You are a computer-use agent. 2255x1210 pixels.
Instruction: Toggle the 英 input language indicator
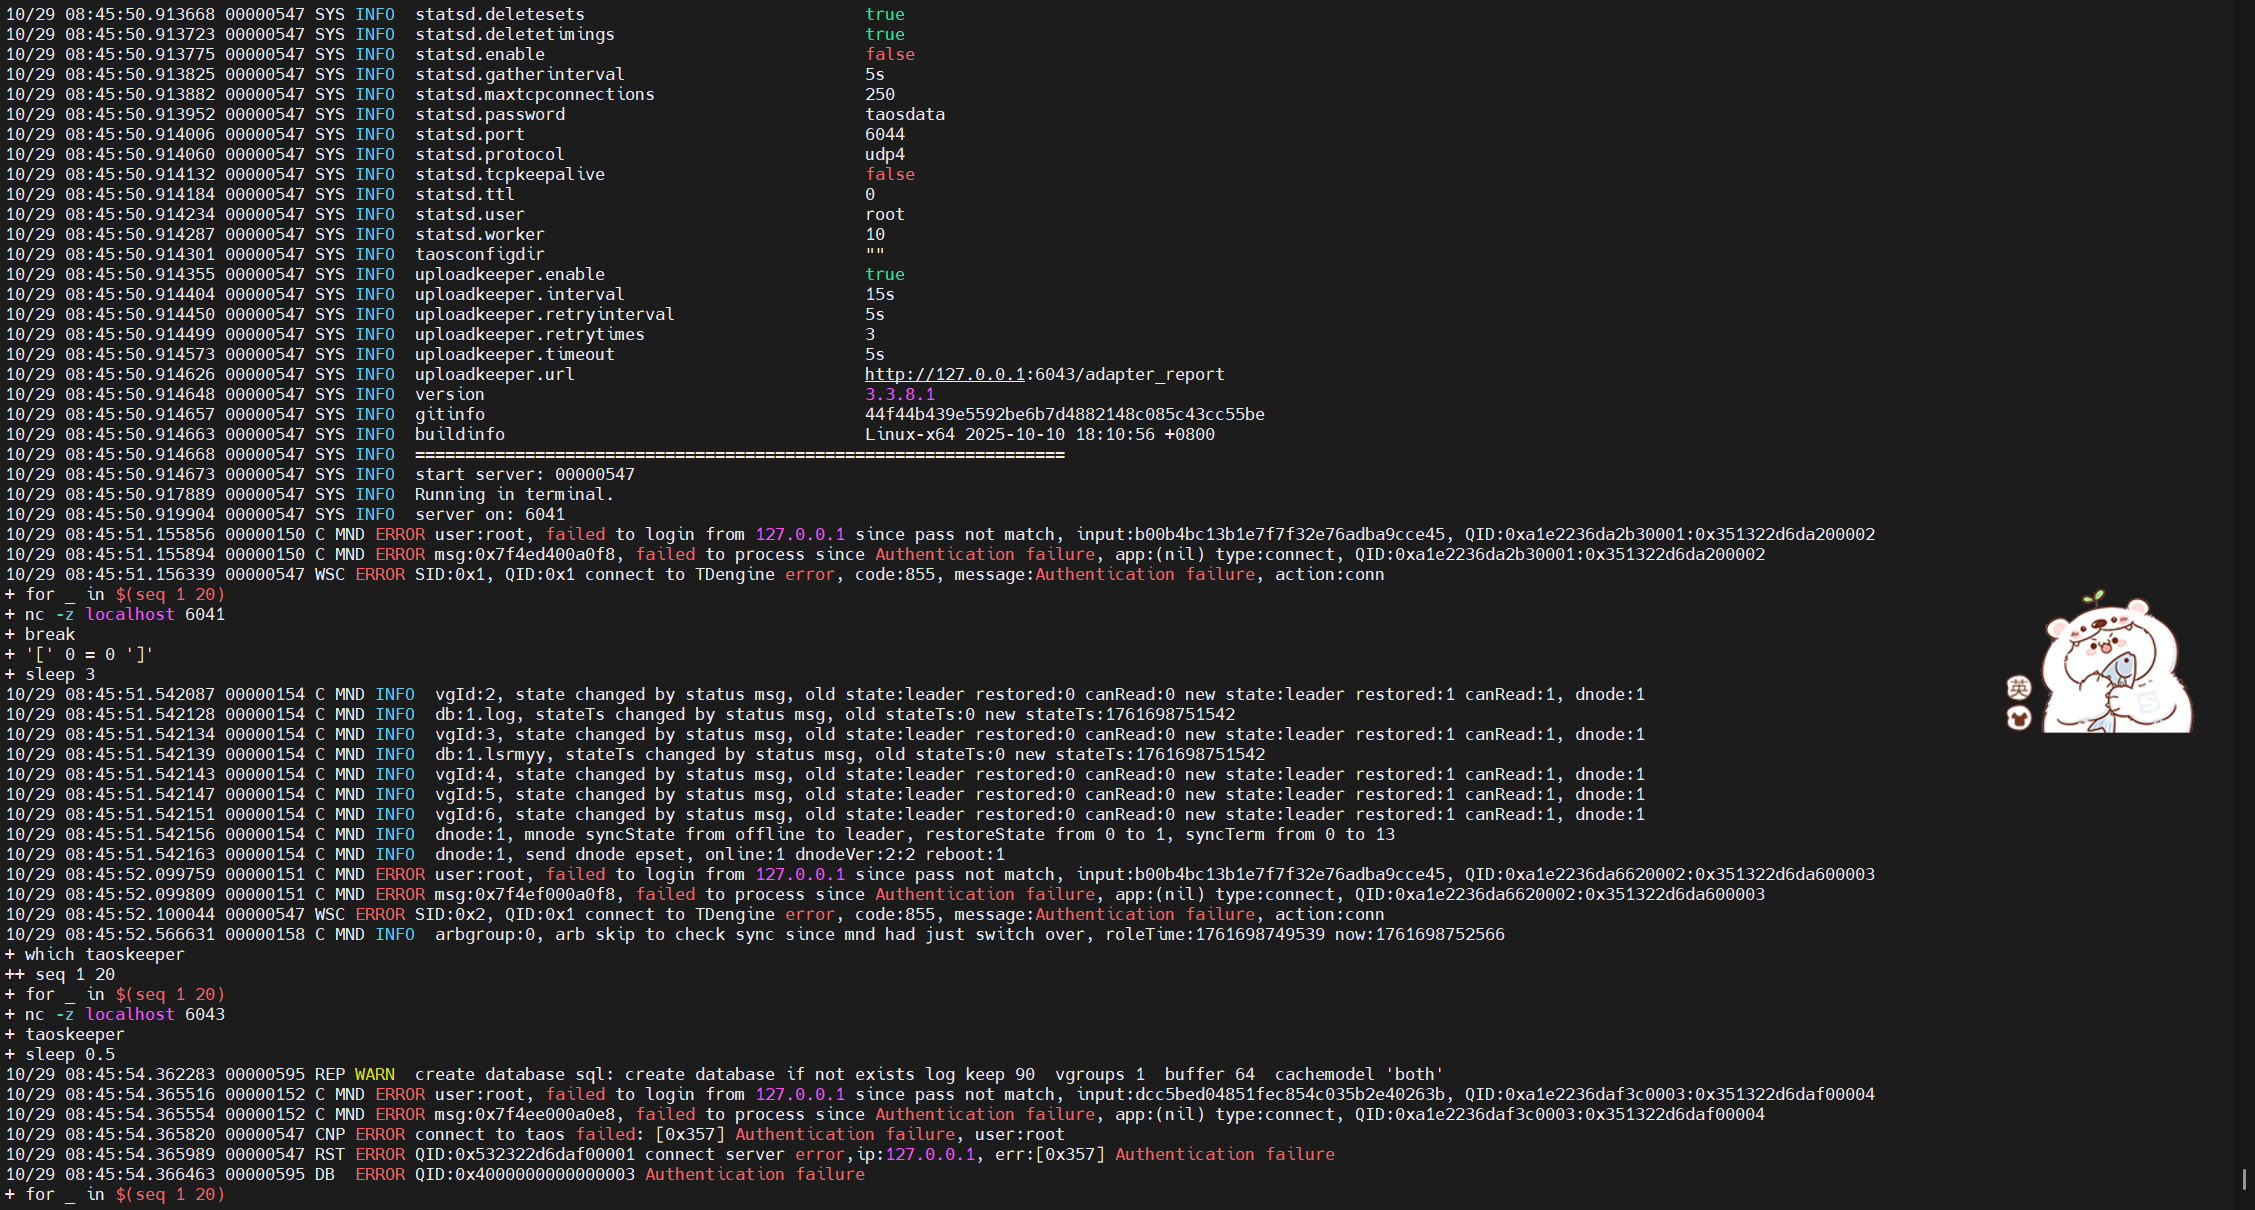(x=2019, y=688)
